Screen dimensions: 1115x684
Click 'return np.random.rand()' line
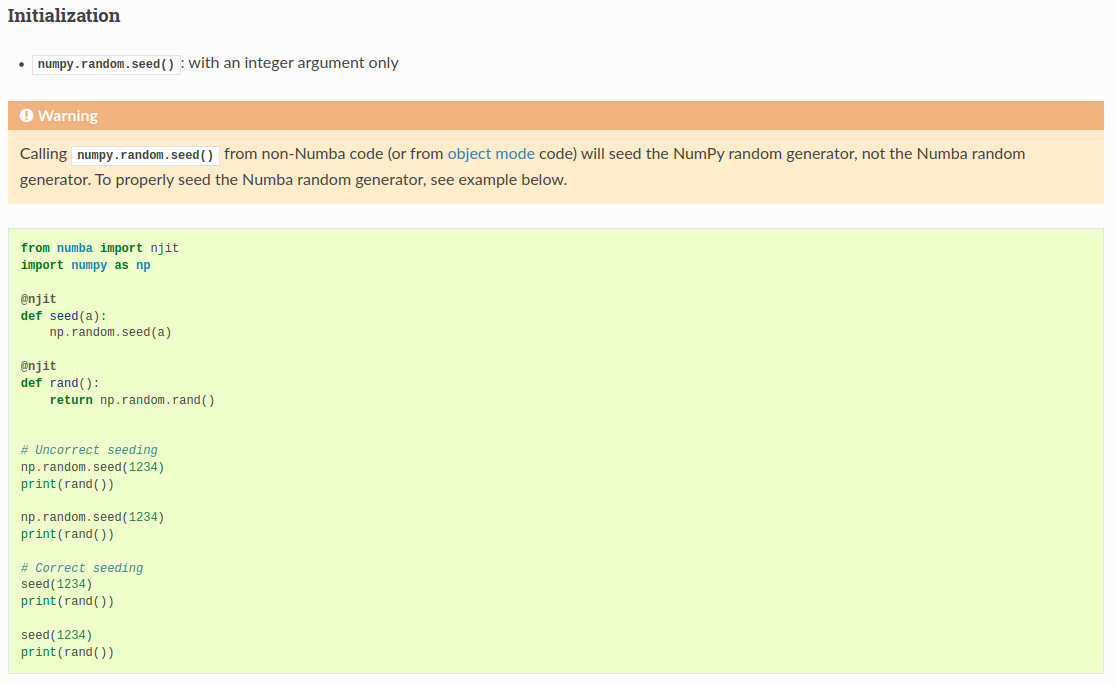[x=132, y=400]
